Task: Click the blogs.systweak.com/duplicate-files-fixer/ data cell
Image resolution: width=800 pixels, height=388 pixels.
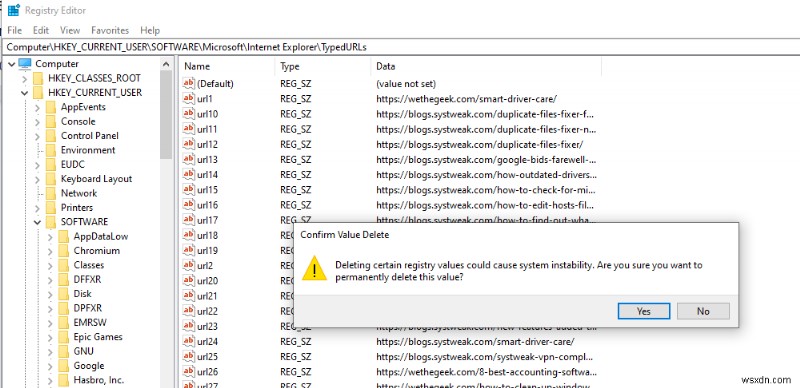Action: click(480, 144)
